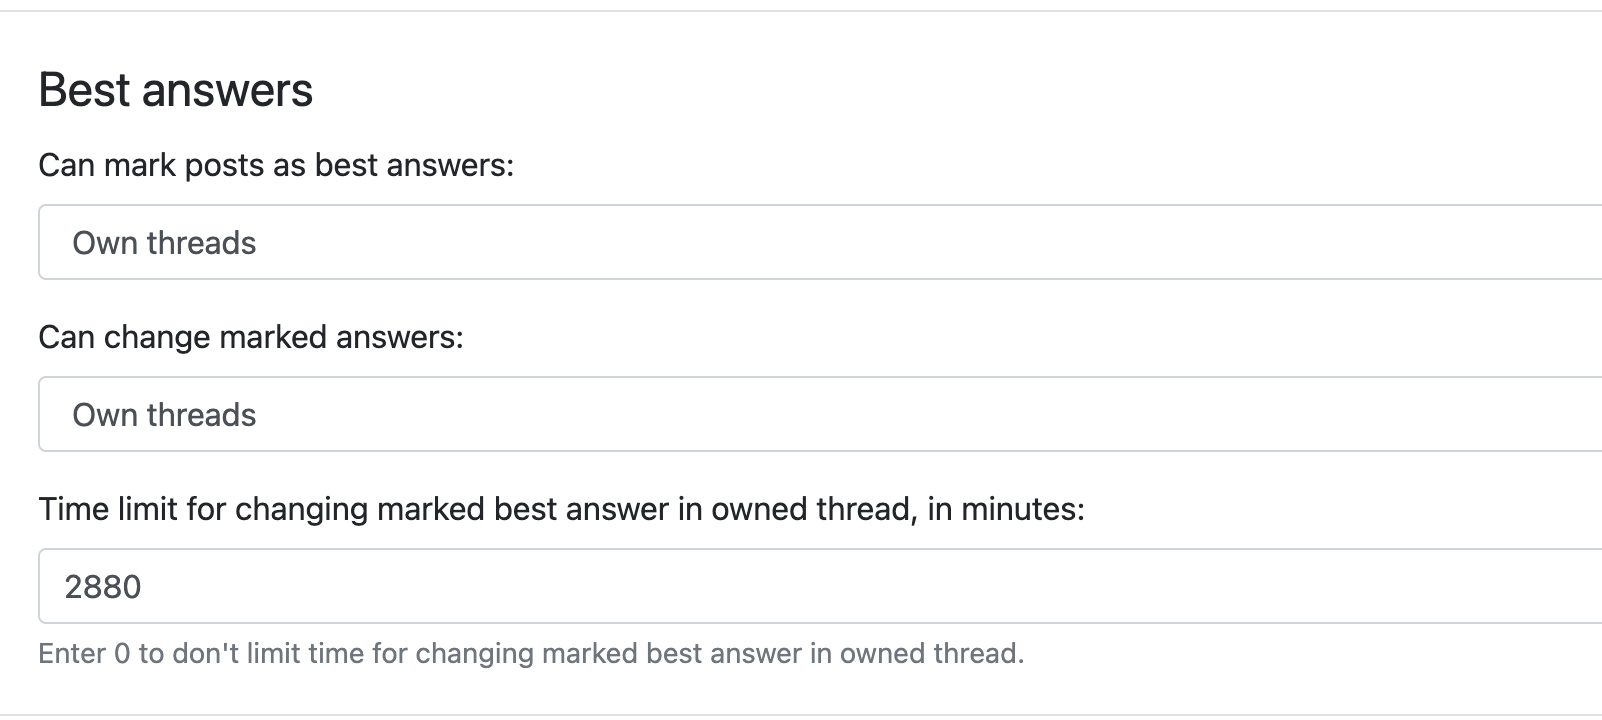Click the "Can change marked answers:" label

[251, 337]
